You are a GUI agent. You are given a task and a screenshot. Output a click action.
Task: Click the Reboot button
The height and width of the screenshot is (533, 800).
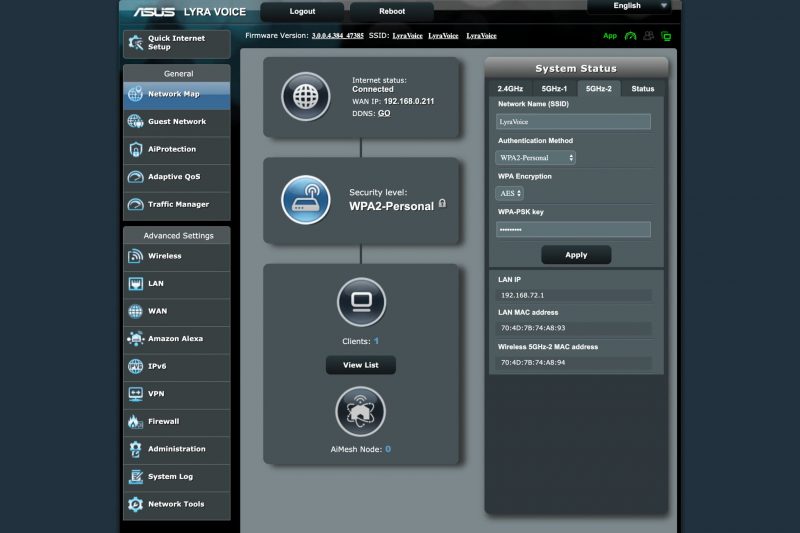pos(392,11)
